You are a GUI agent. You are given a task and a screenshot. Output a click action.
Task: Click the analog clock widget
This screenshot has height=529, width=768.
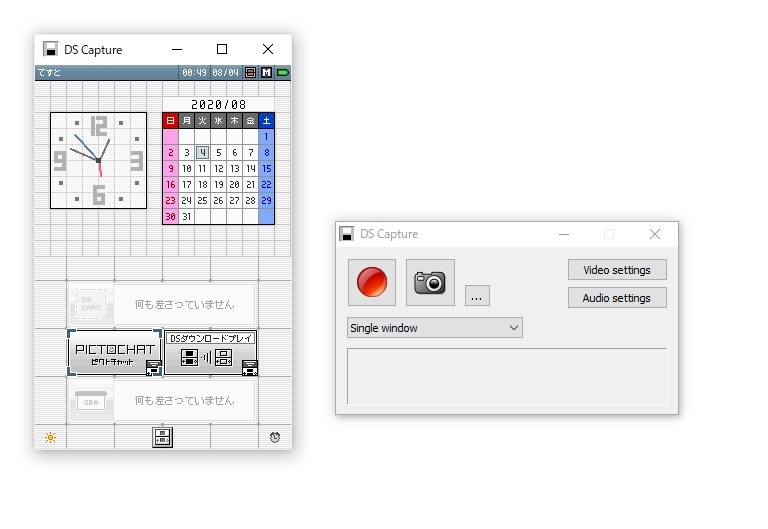point(98,161)
